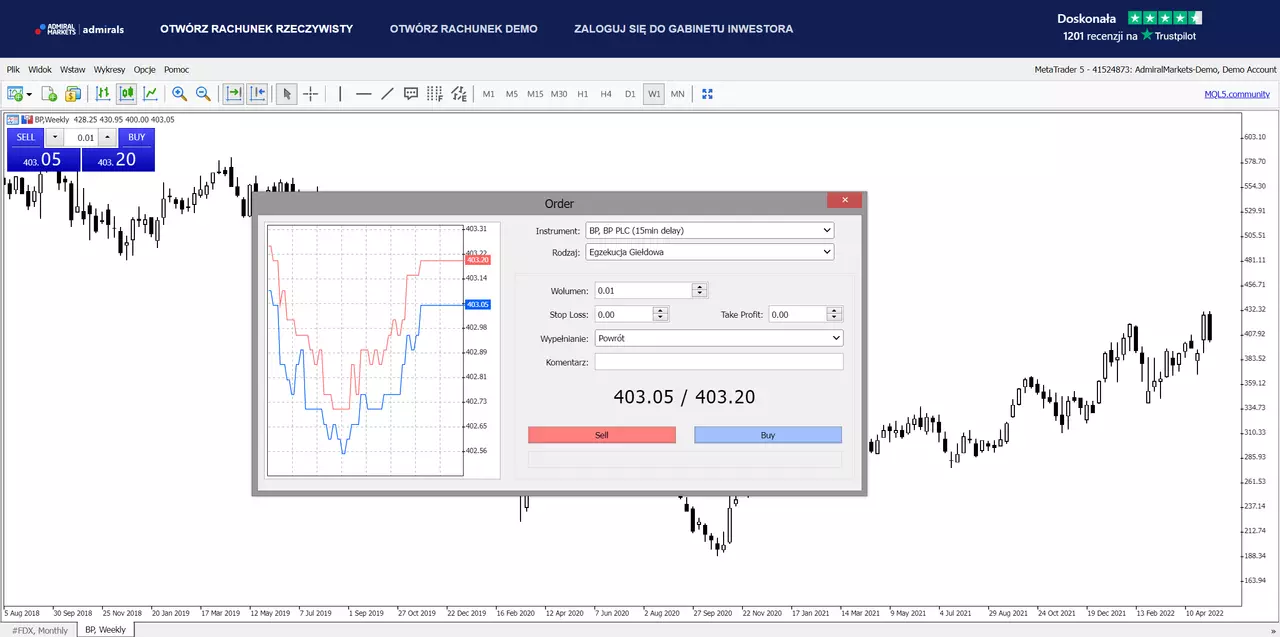This screenshot has width=1280, height=637.
Task: Open the Wykresy menu
Action: click(x=109, y=70)
